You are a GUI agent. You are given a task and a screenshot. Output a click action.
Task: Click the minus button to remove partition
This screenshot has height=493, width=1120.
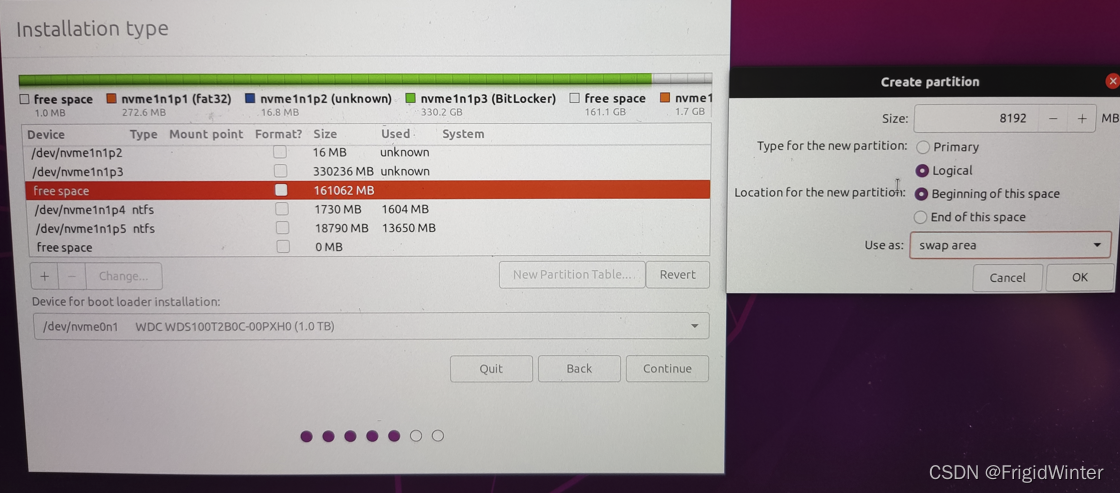click(x=71, y=277)
